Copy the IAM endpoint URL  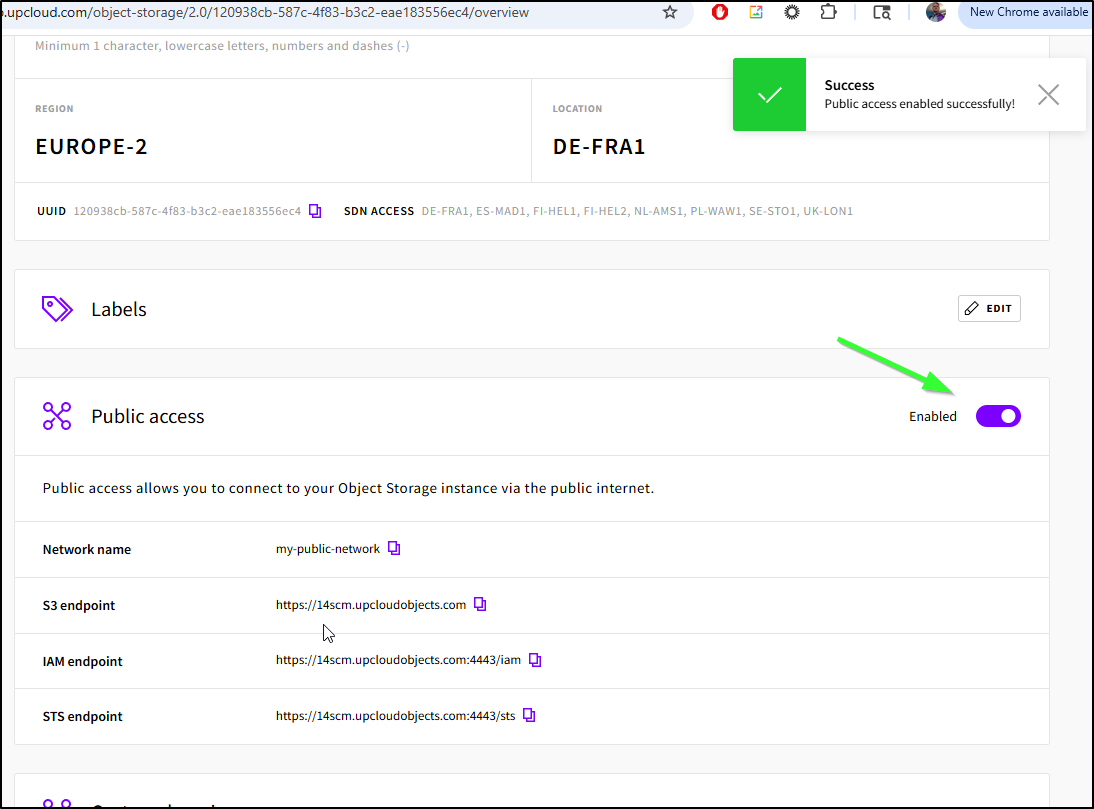pyautogui.click(x=535, y=660)
